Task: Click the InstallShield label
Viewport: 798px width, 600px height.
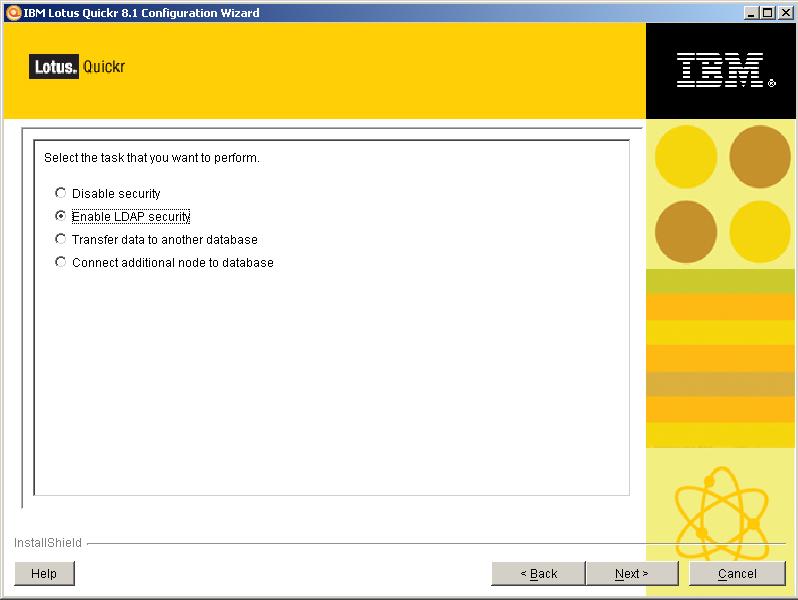Action: pos(48,542)
